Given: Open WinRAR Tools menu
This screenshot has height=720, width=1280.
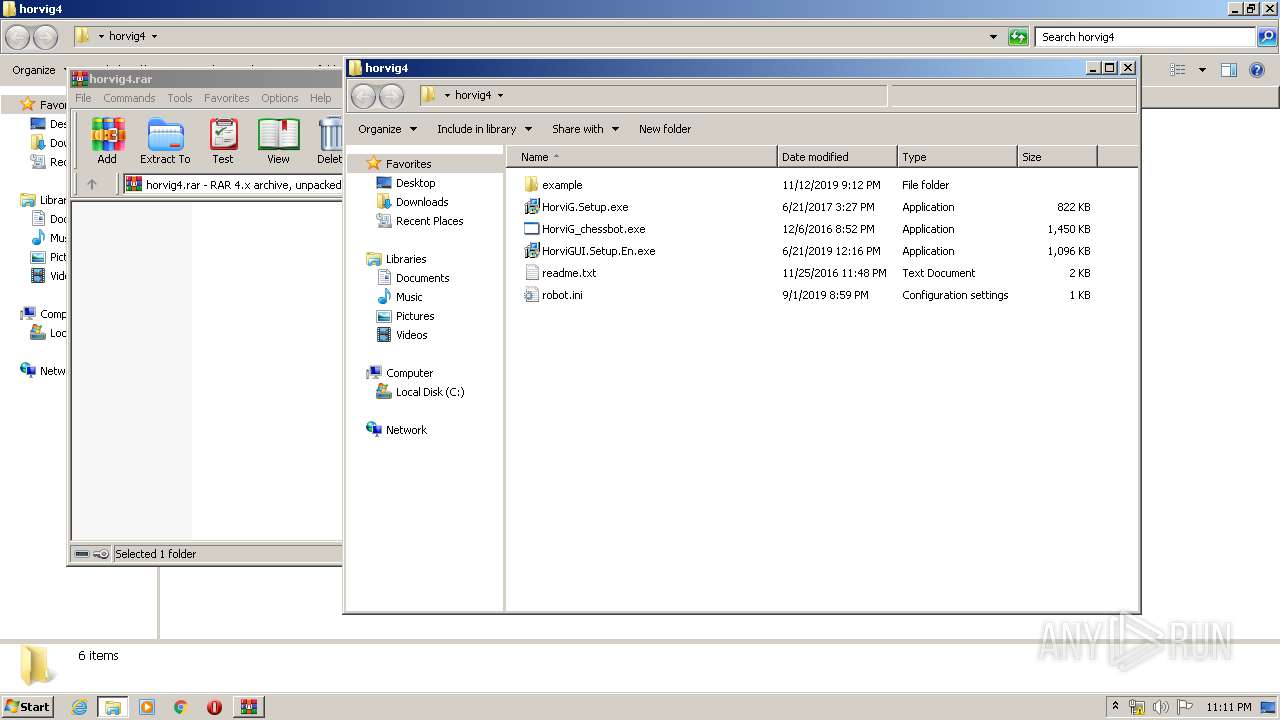Looking at the screenshot, I should coord(180,98).
